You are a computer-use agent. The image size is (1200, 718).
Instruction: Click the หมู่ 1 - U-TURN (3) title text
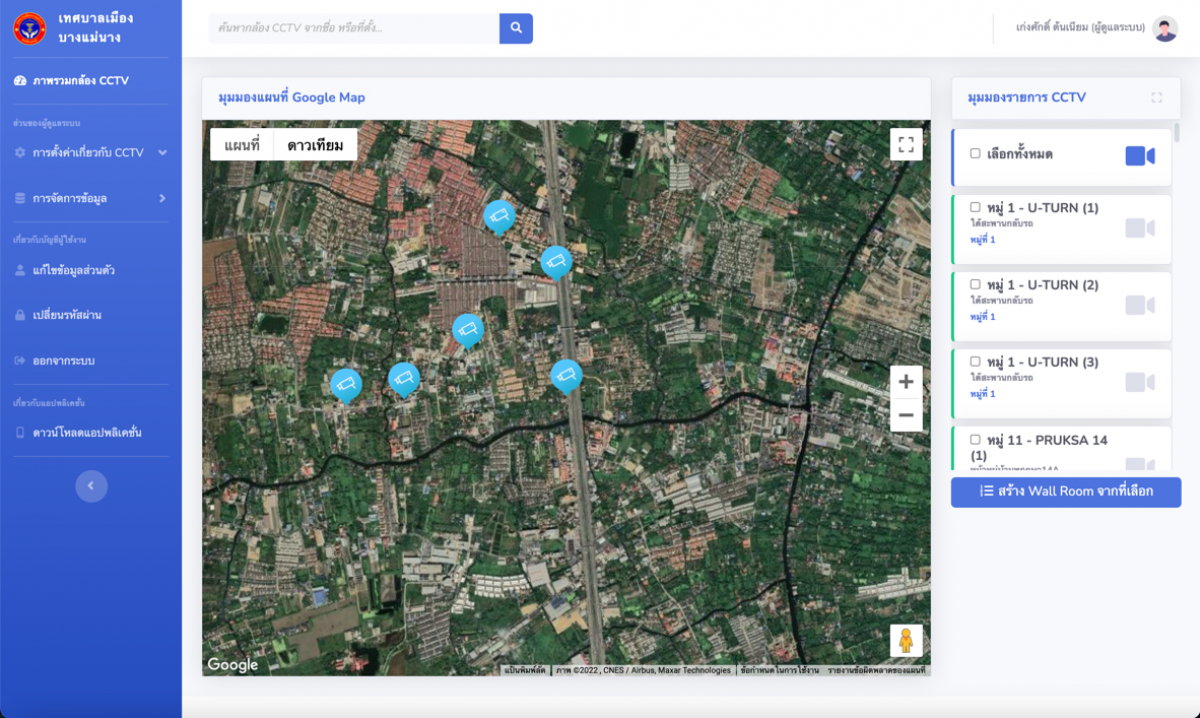click(x=1043, y=362)
